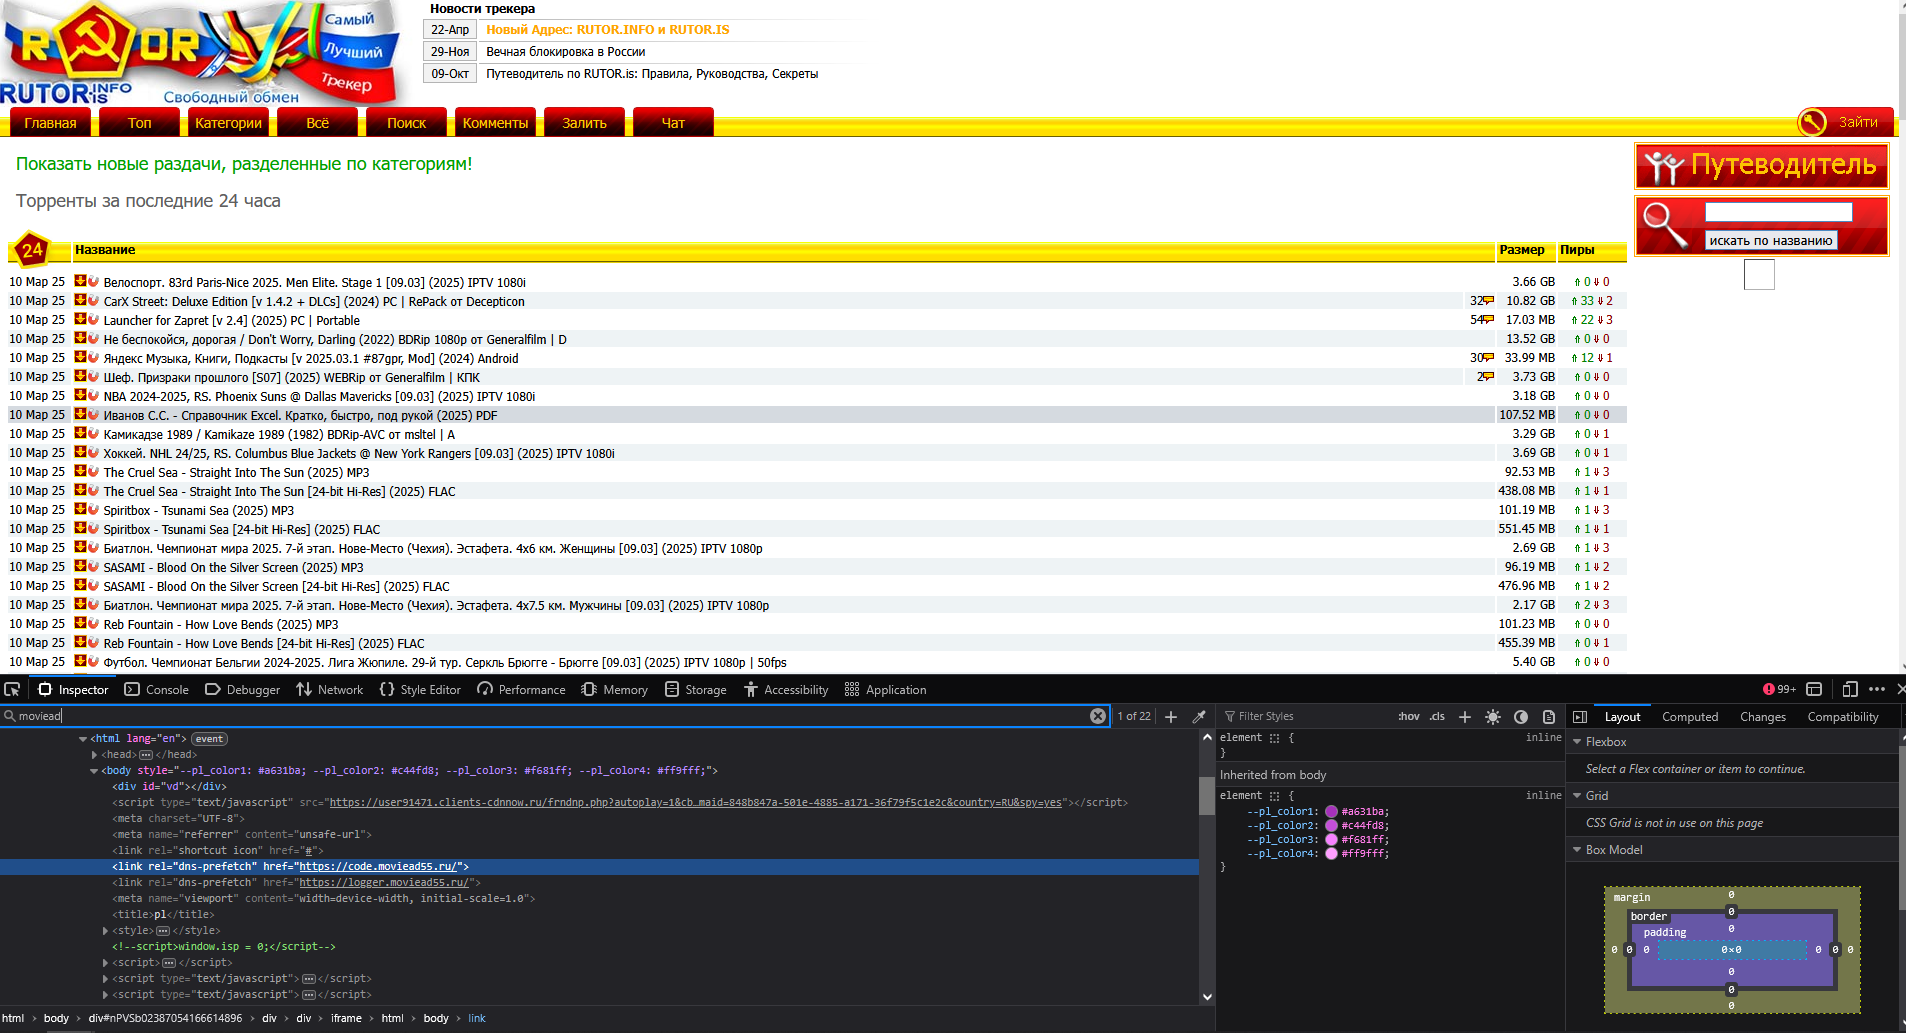Expand ellipsis badge inside style node
The width and height of the screenshot is (1906, 1033).
point(163,931)
